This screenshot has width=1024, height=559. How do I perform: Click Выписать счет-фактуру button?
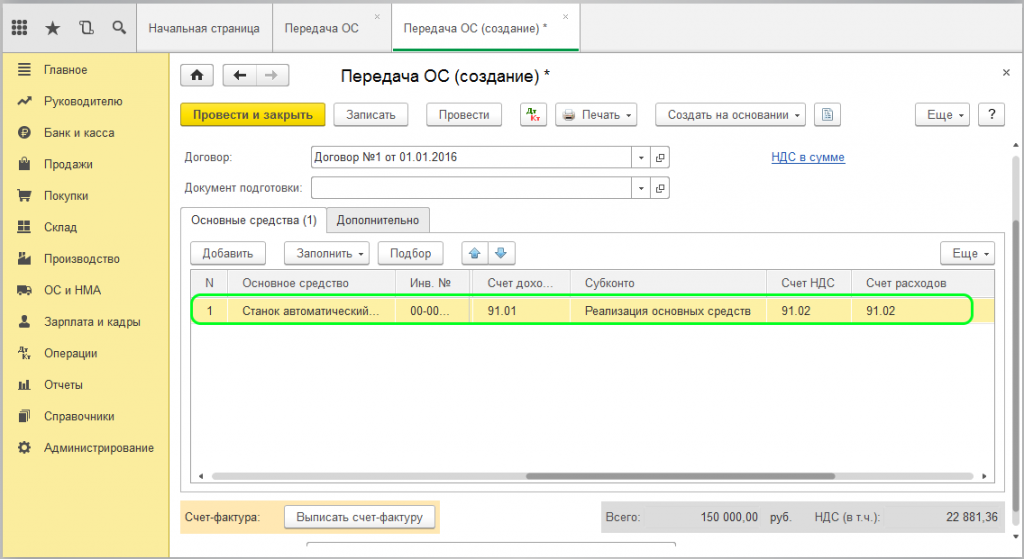(x=359, y=517)
